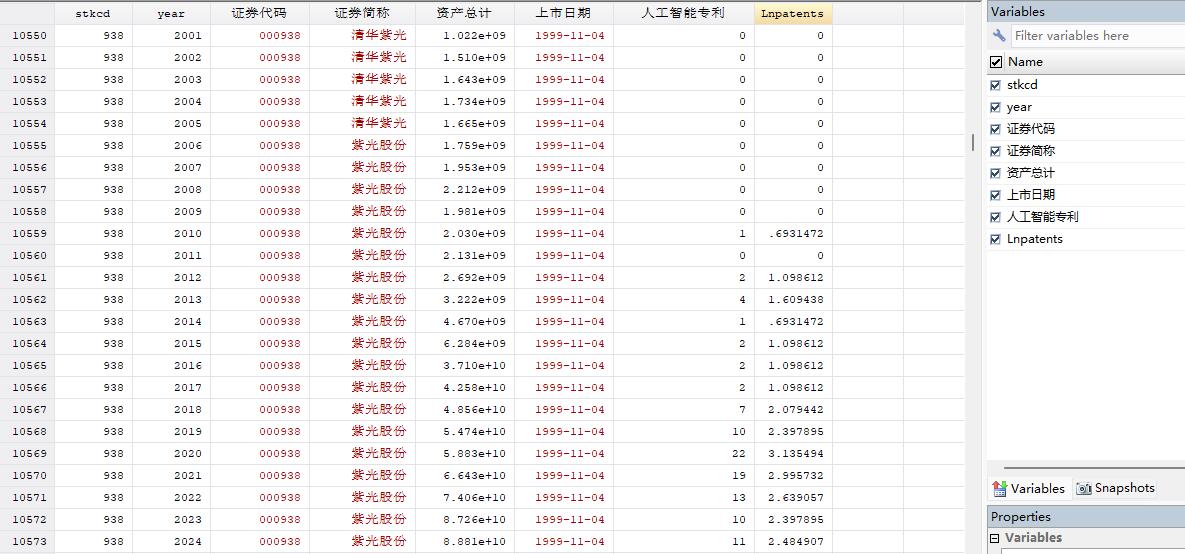The height and width of the screenshot is (554, 1185).
Task: Select row number 10550
Action: tap(27, 36)
